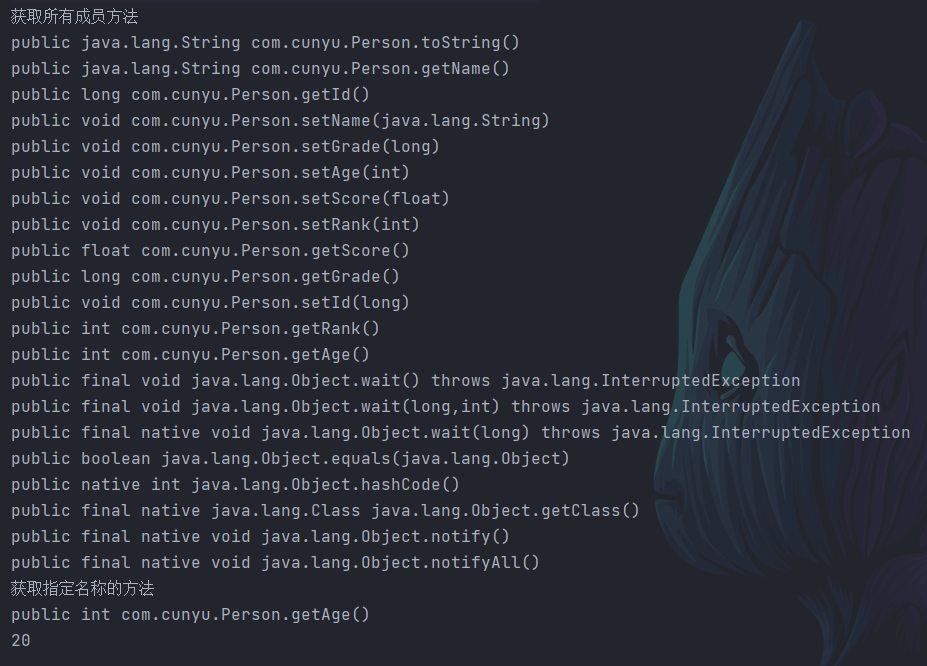This screenshot has height=666, width=927.
Task: Click the setName(java.lang.String) line
Action: (x=280, y=121)
